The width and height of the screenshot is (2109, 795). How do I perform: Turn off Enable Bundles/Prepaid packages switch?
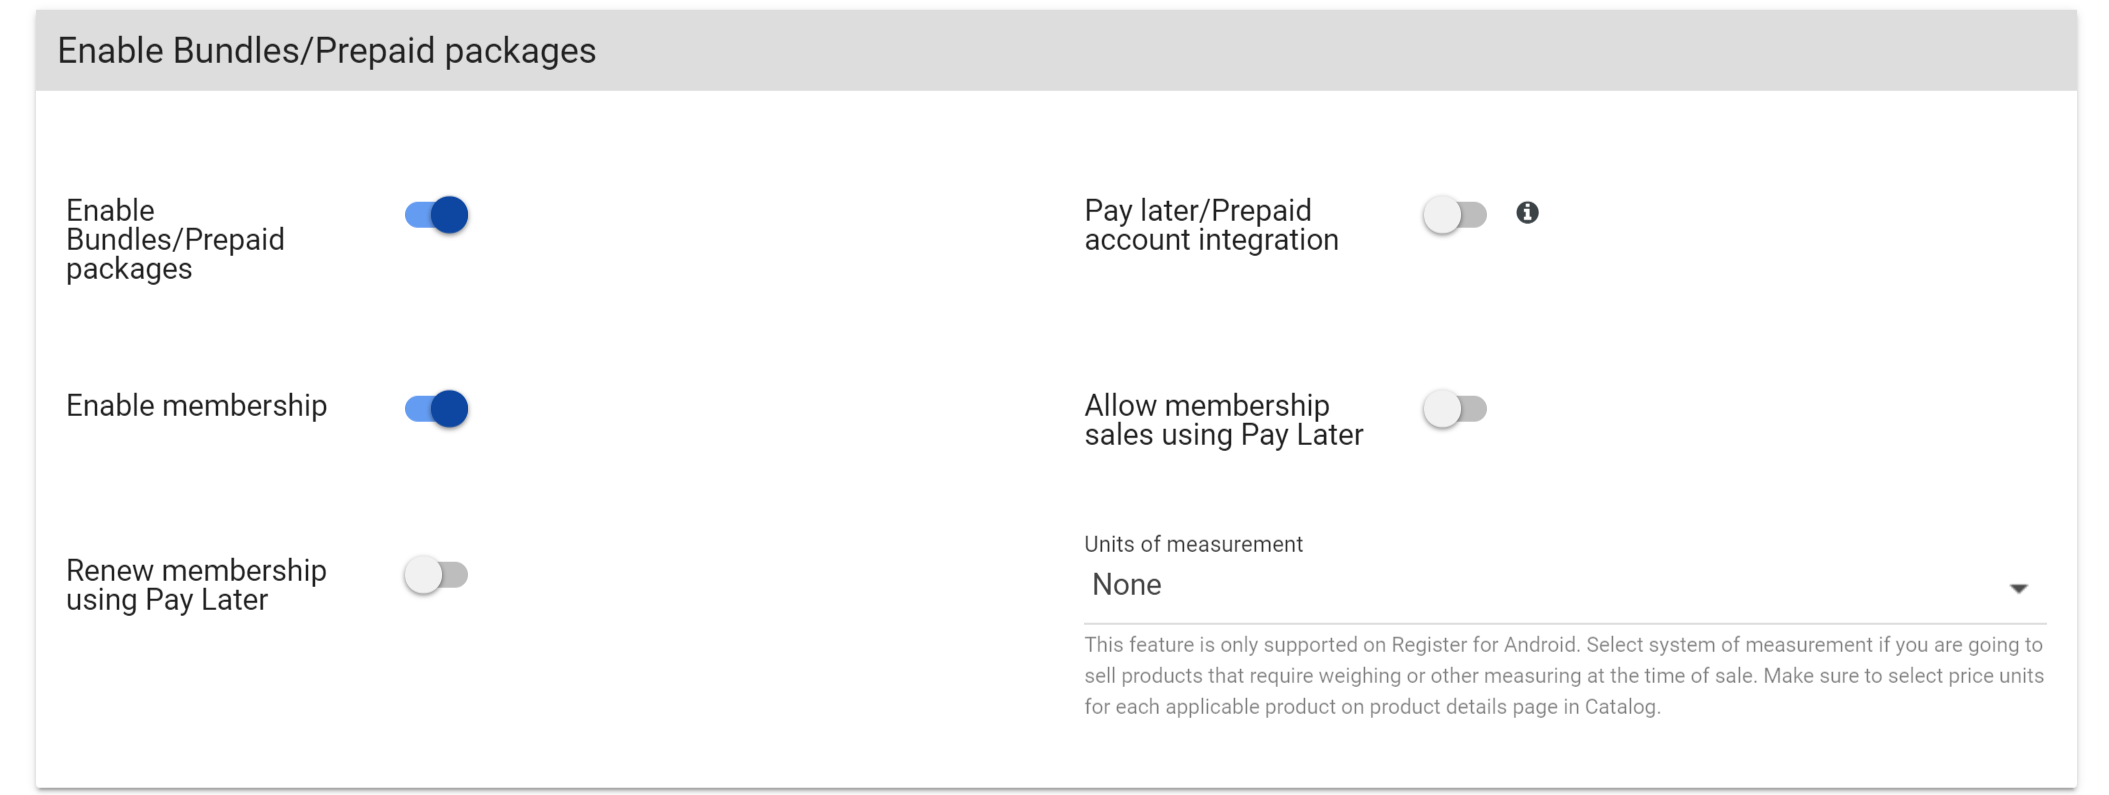[437, 214]
